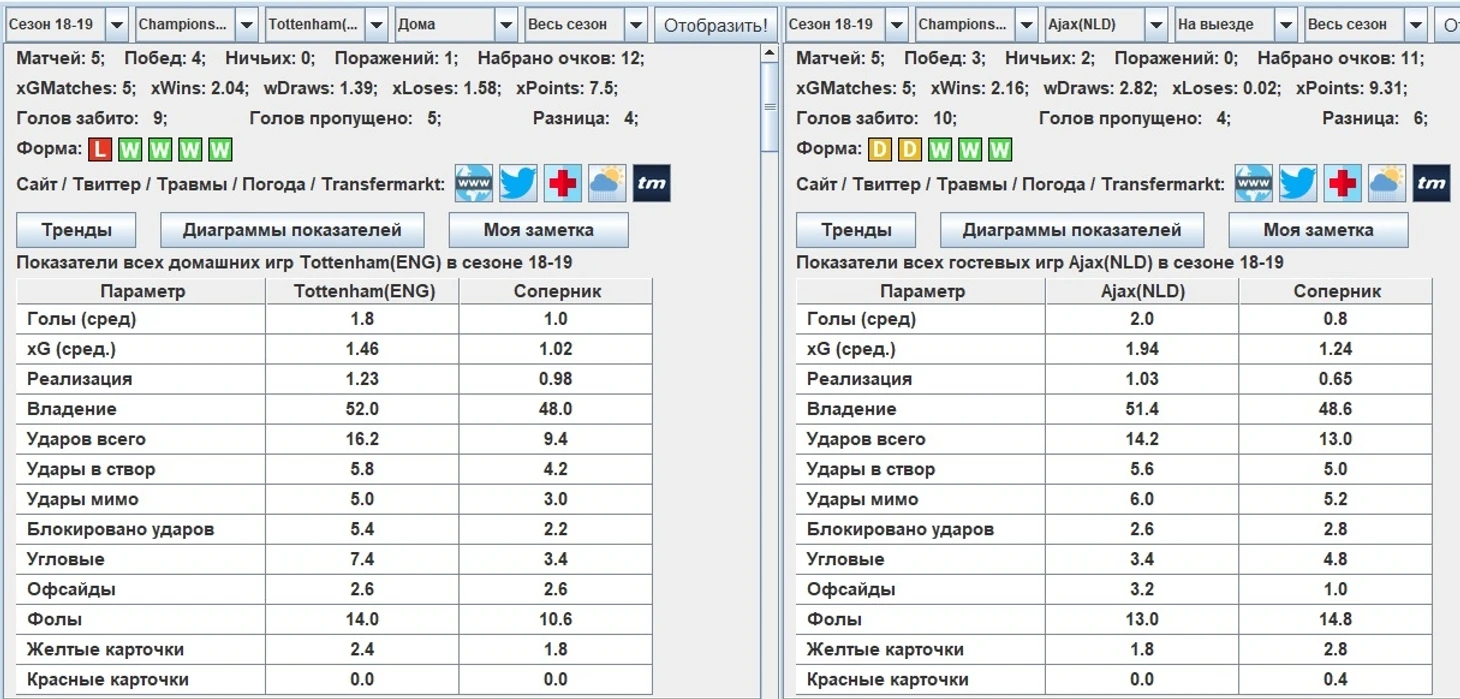The image size is (1460, 699).
Task: Open right panel Champions league dropdown
Action: point(976,24)
